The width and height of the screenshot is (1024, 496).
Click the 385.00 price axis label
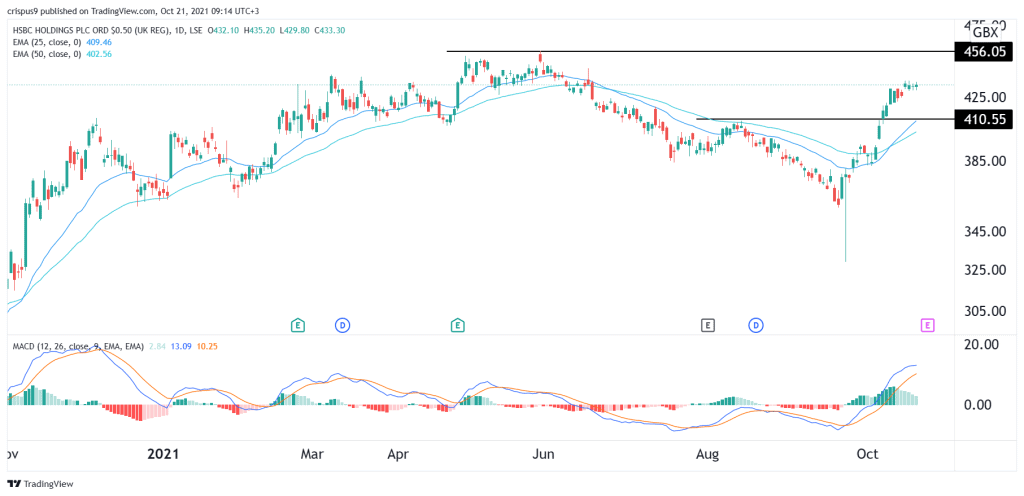[987, 161]
